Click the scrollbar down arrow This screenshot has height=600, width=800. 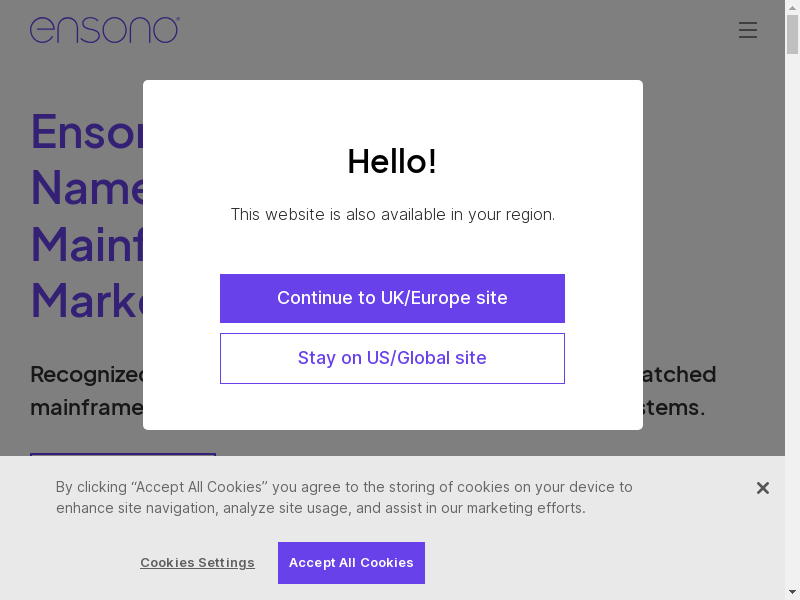(792, 592)
